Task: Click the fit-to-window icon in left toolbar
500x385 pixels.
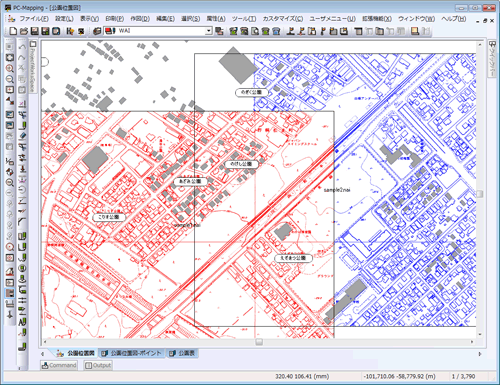Action: pos(10,57)
